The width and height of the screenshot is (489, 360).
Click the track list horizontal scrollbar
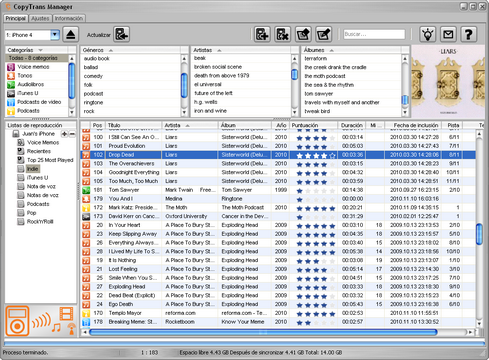[263, 332]
